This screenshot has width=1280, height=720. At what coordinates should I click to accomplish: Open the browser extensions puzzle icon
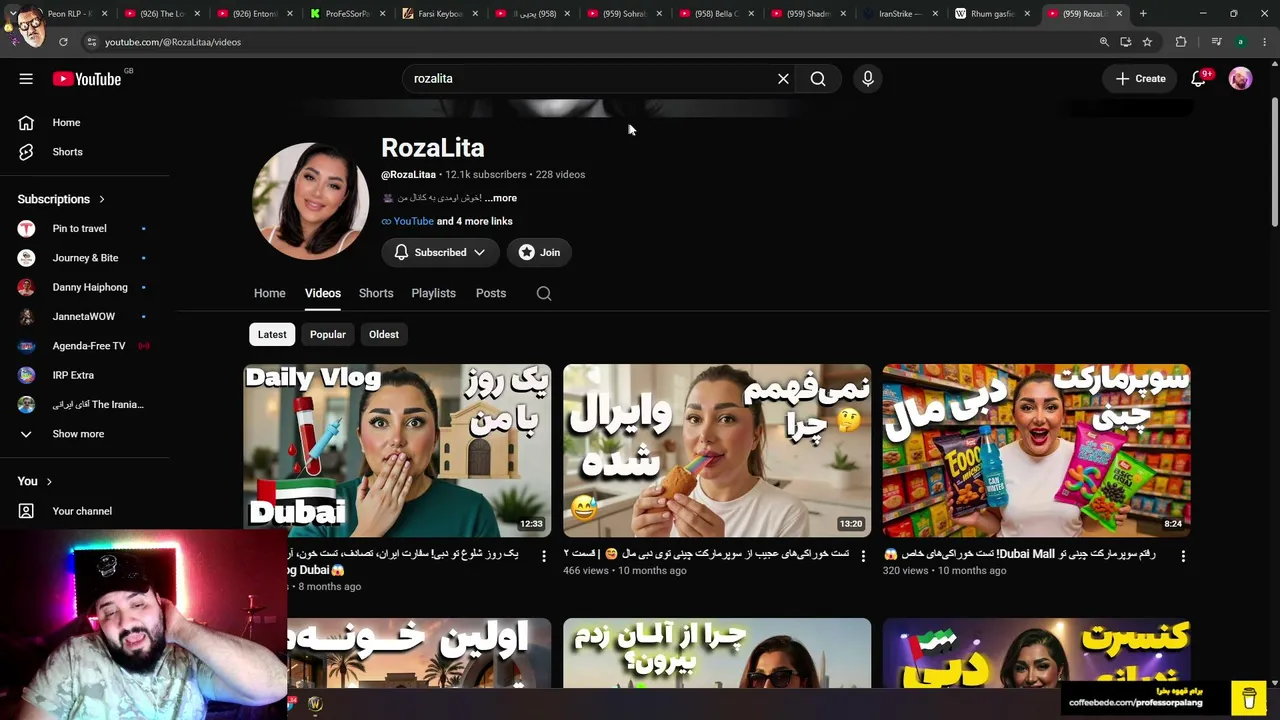[1181, 42]
